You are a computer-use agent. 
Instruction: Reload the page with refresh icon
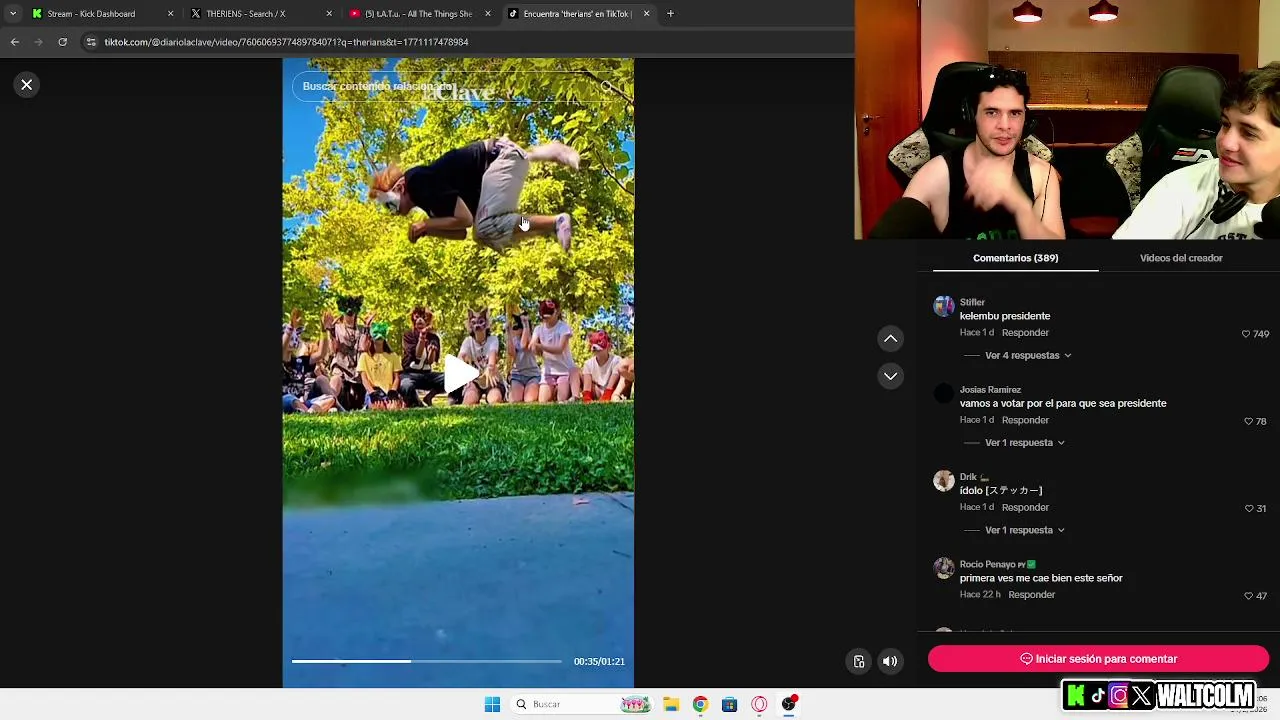tap(62, 42)
